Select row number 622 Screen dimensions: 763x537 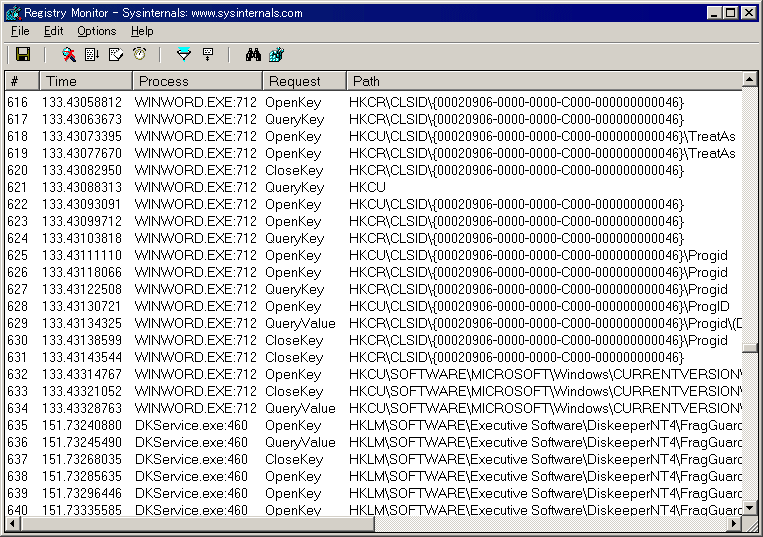point(18,204)
